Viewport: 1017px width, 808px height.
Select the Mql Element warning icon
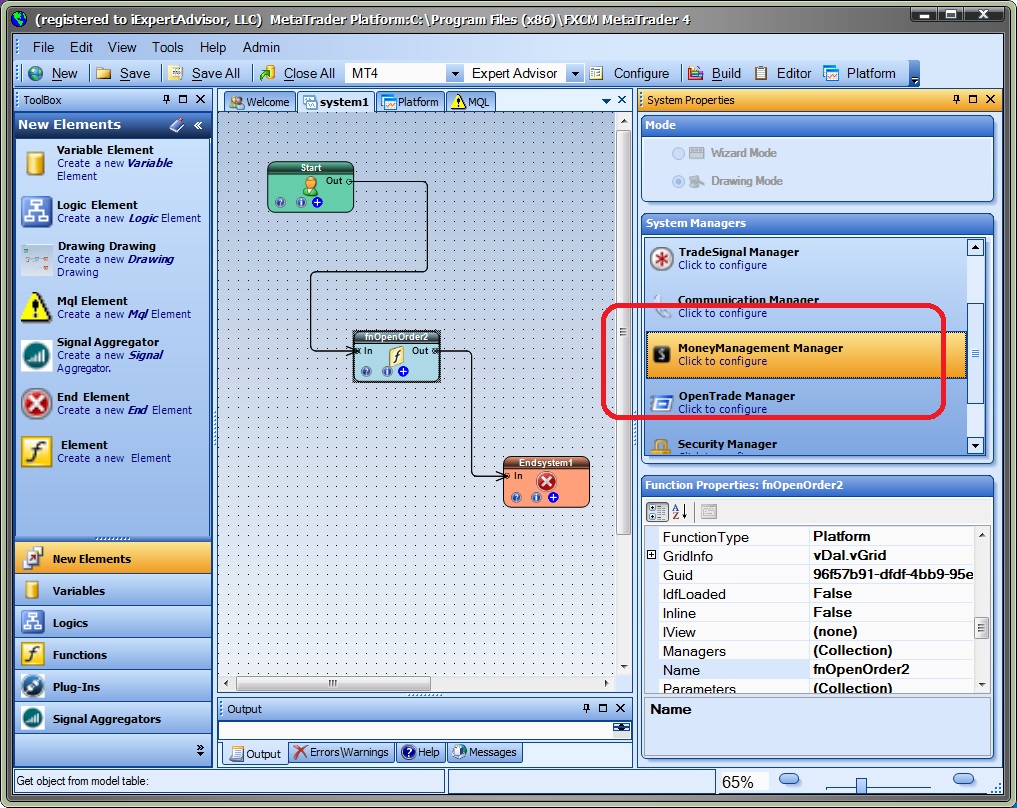pos(36,307)
